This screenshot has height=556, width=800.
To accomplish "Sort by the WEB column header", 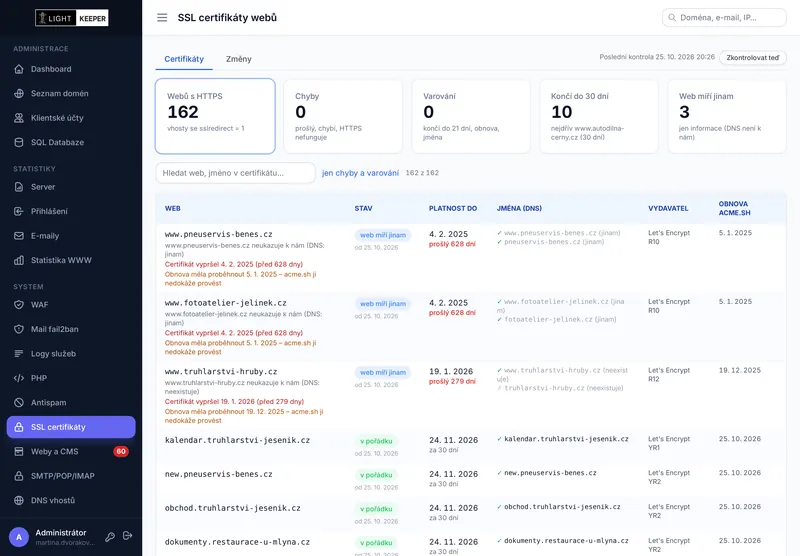I will pos(172,208).
